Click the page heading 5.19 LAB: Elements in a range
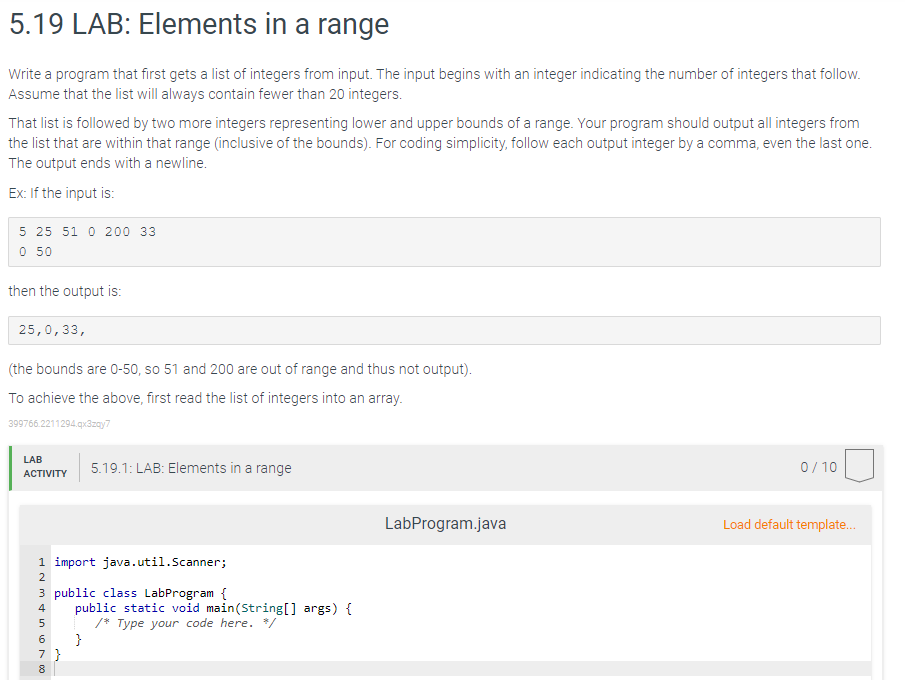 (199, 25)
